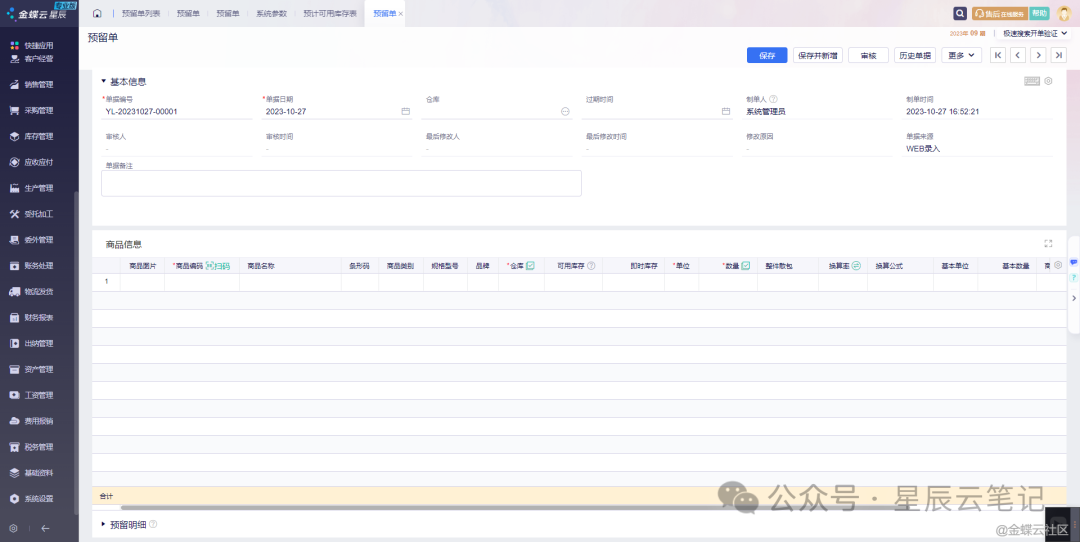Open the 过期时间 calendar picker icon
The image size is (1080, 542).
726,112
